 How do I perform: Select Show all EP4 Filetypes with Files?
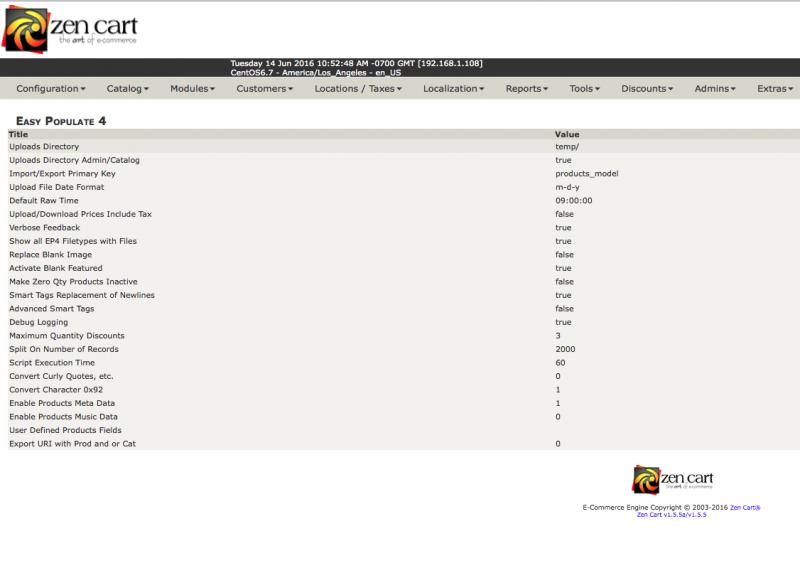pos(404,241)
